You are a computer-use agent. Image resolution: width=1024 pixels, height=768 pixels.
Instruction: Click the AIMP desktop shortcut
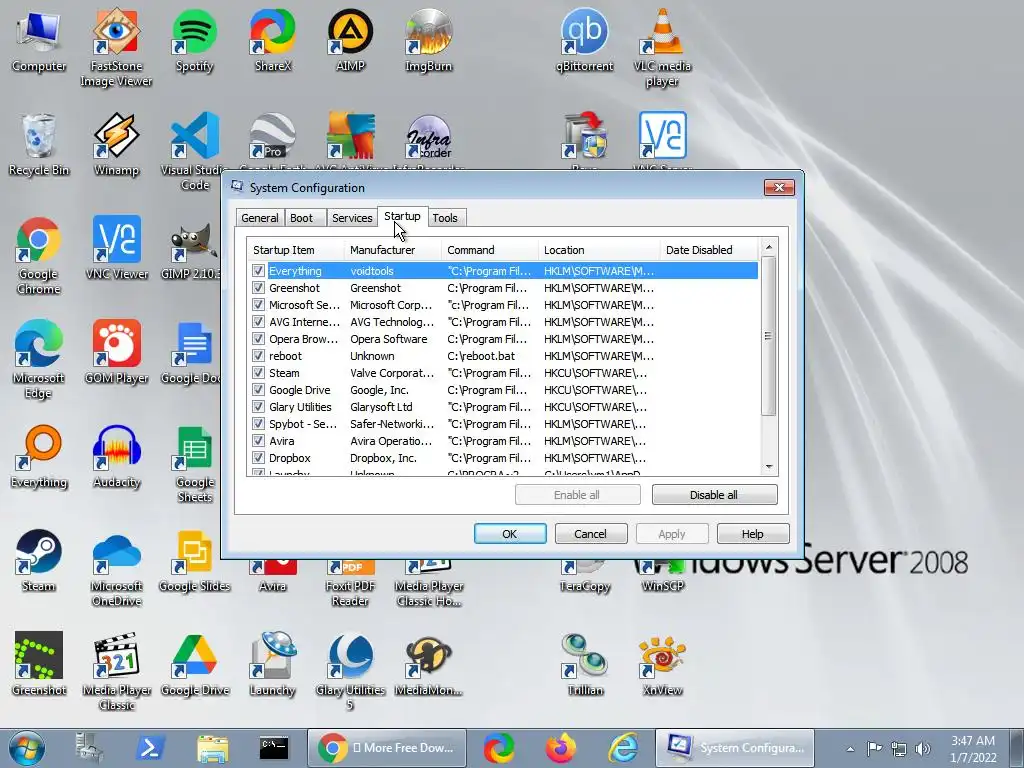pyautogui.click(x=351, y=40)
